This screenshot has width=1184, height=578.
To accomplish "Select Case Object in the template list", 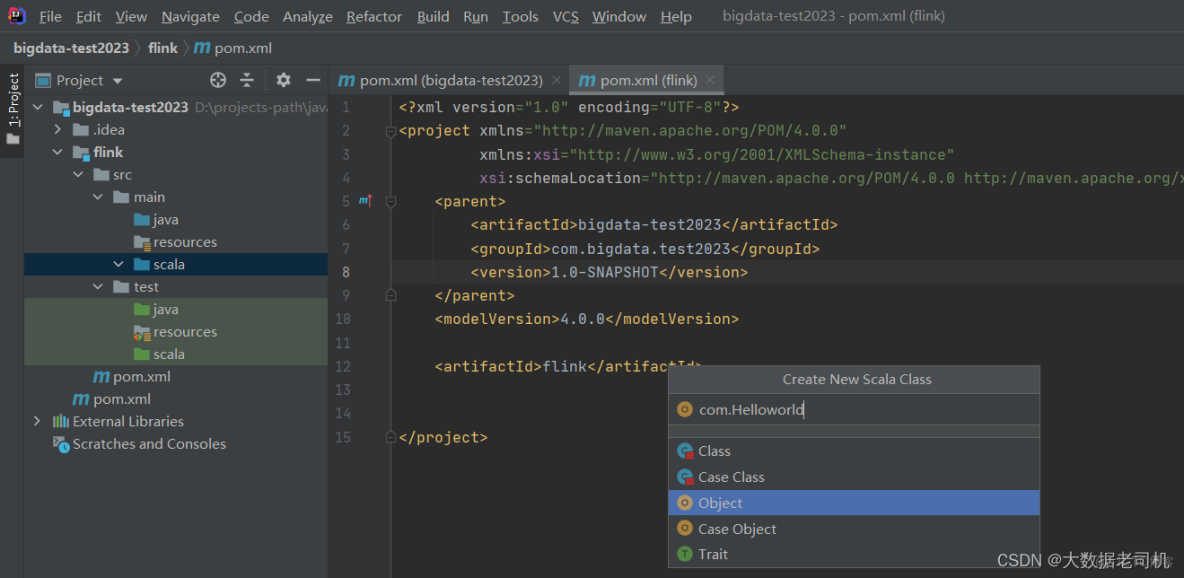I will pyautogui.click(x=736, y=528).
